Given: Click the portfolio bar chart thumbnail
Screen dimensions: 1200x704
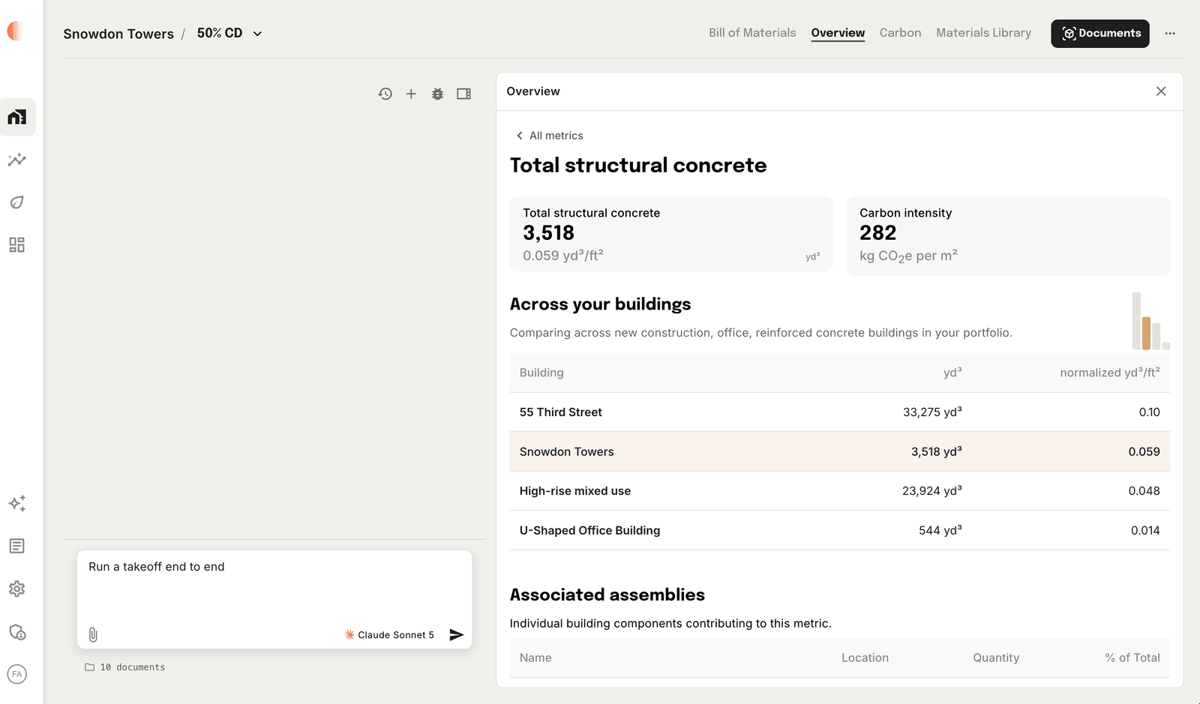Looking at the screenshot, I should 1150,320.
